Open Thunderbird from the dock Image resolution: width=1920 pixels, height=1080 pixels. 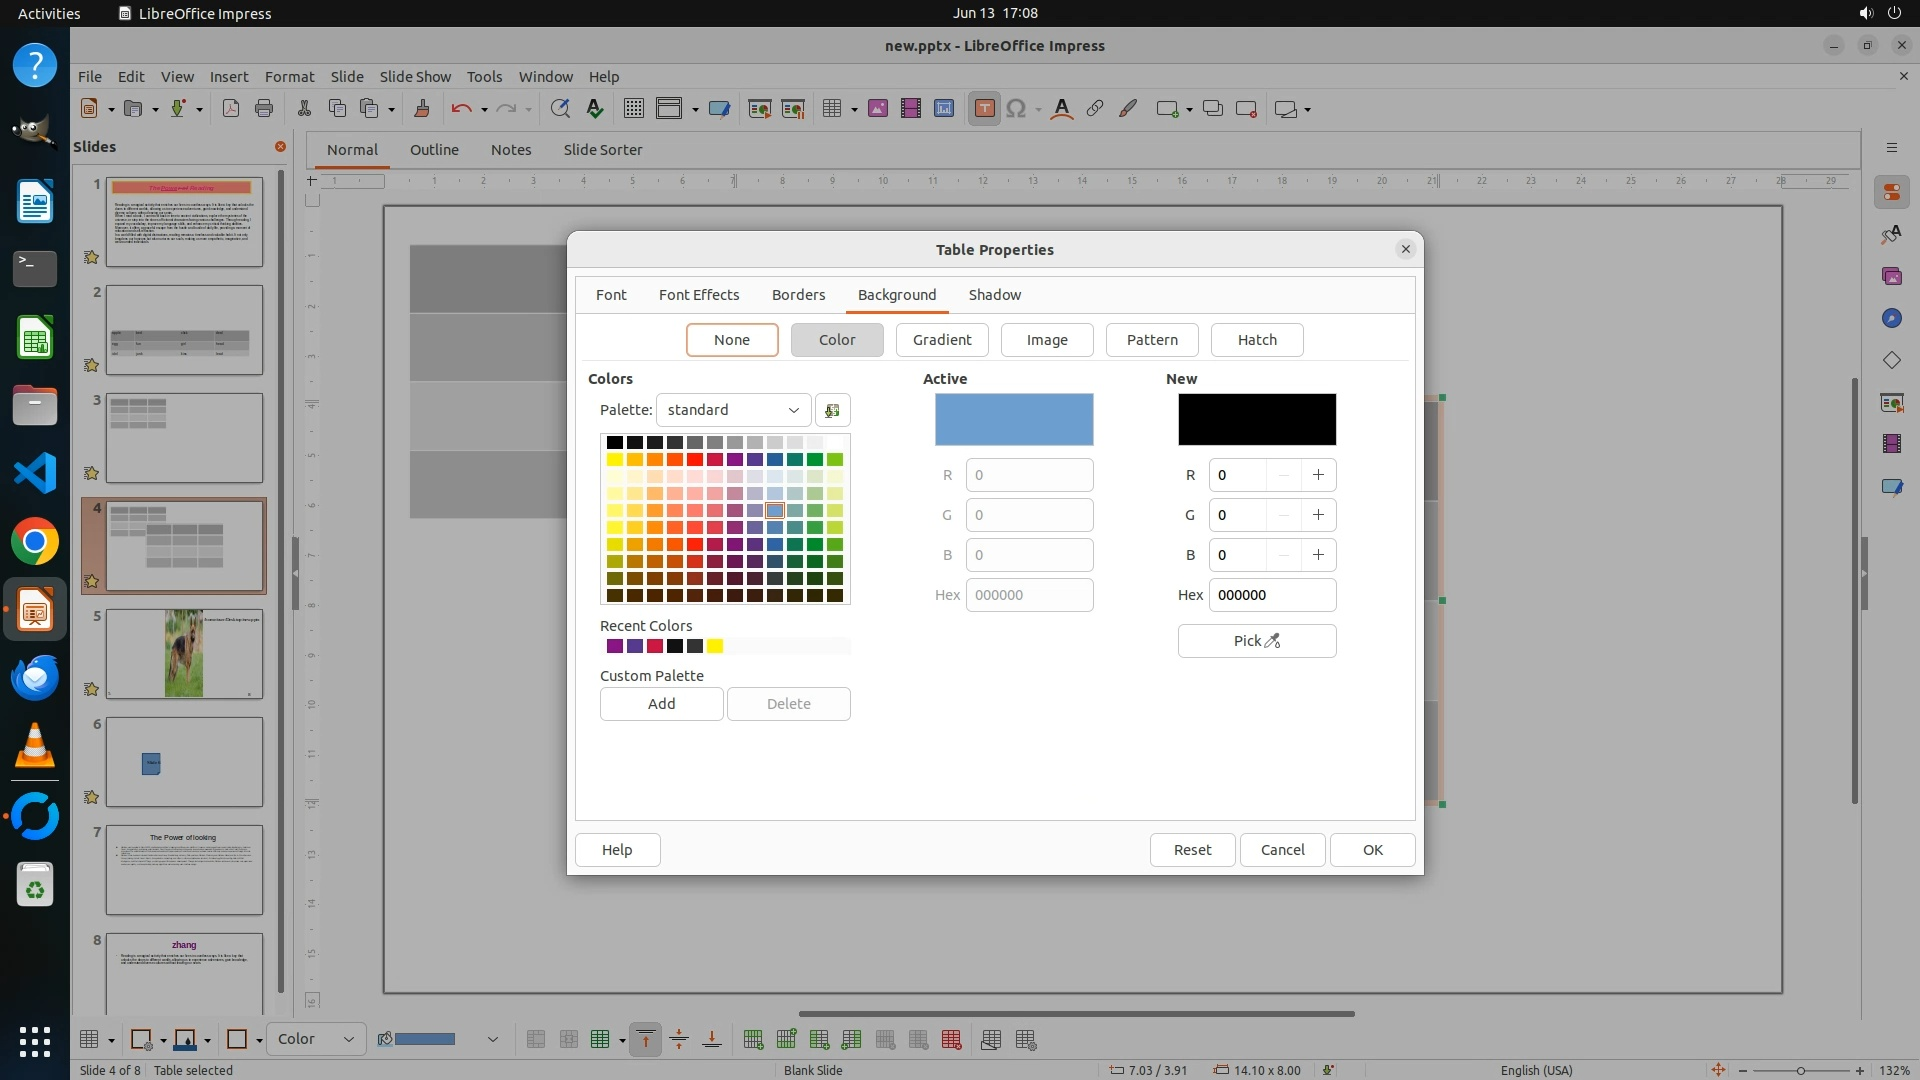click(x=35, y=679)
